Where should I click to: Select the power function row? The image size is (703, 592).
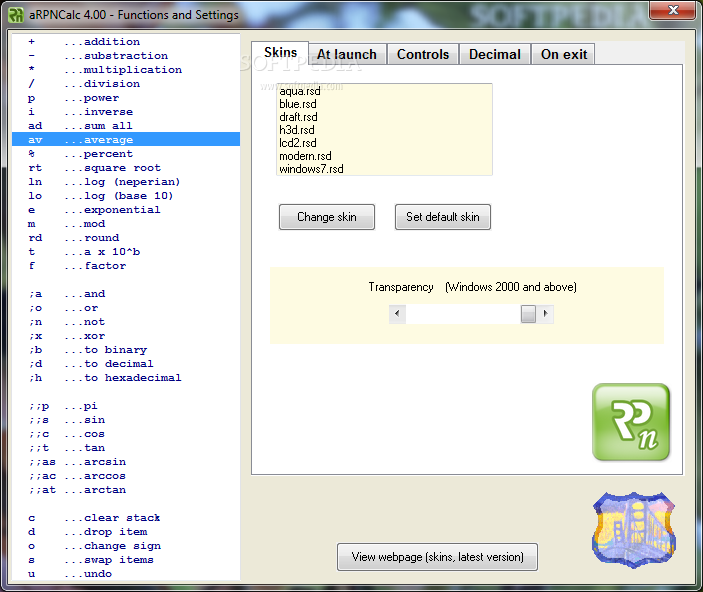[126, 98]
